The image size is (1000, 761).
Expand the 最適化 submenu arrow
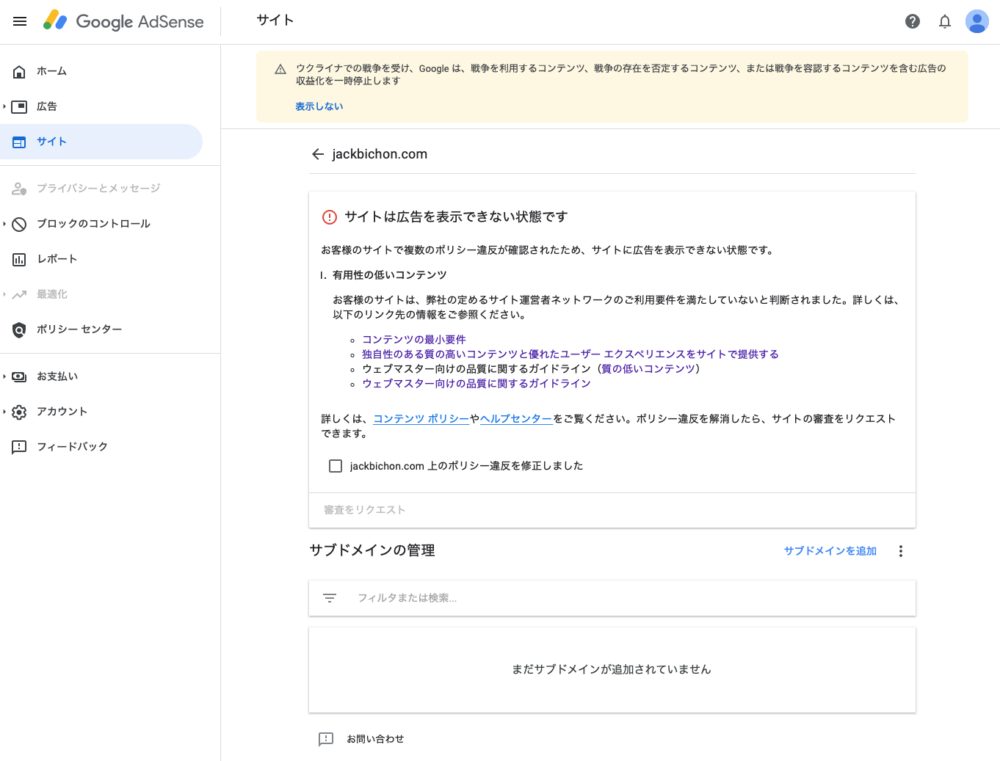pos(4,294)
